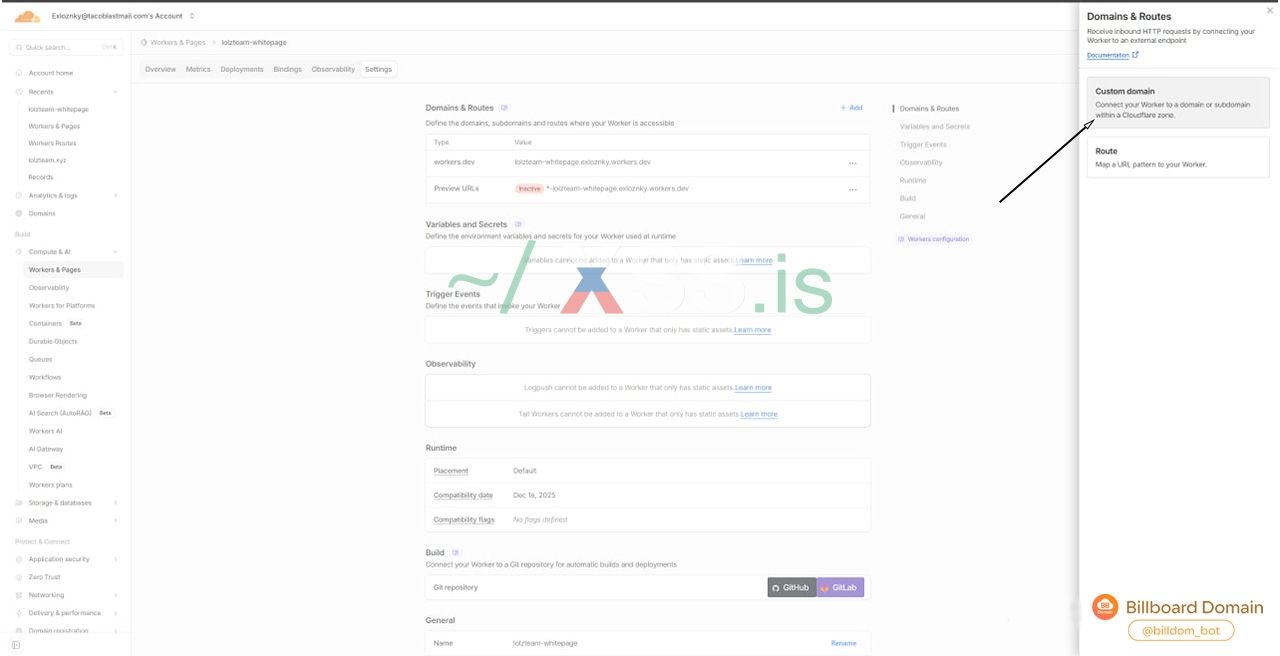
Task: Click the Application security icon
Action: click(x=19, y=559)
